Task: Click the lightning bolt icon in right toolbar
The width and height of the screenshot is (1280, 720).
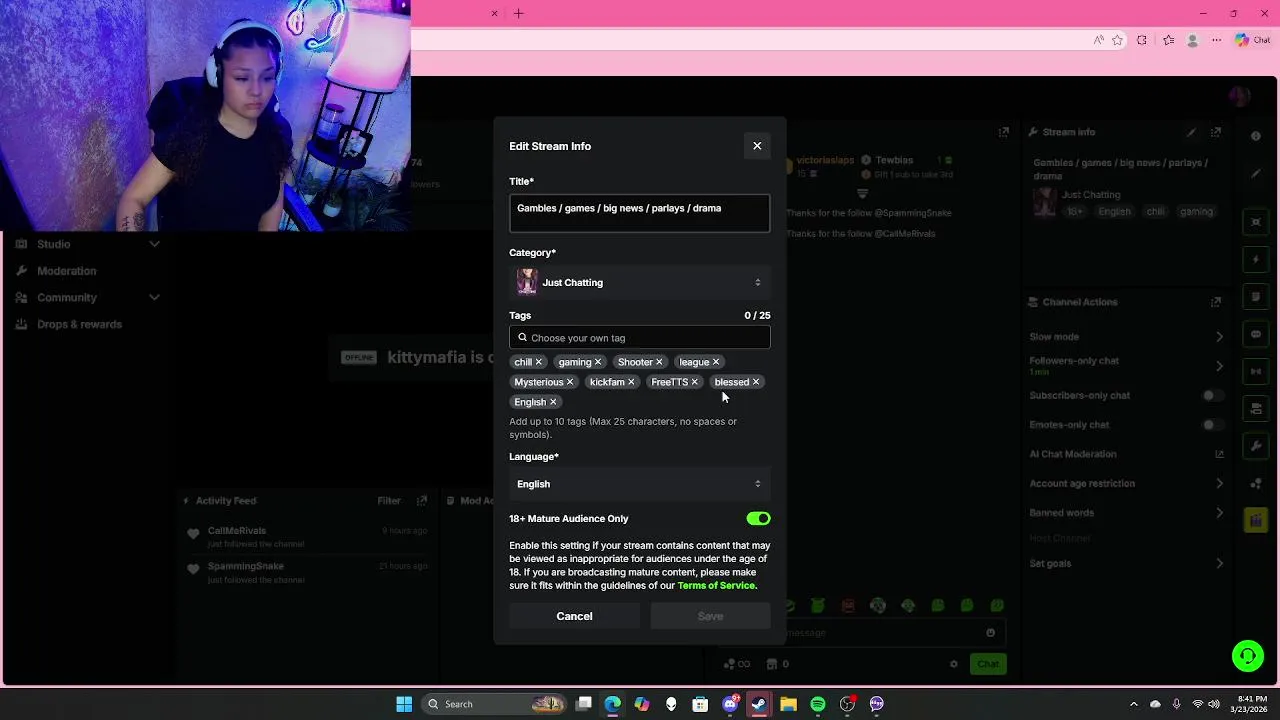Action: pos(1256,260)
